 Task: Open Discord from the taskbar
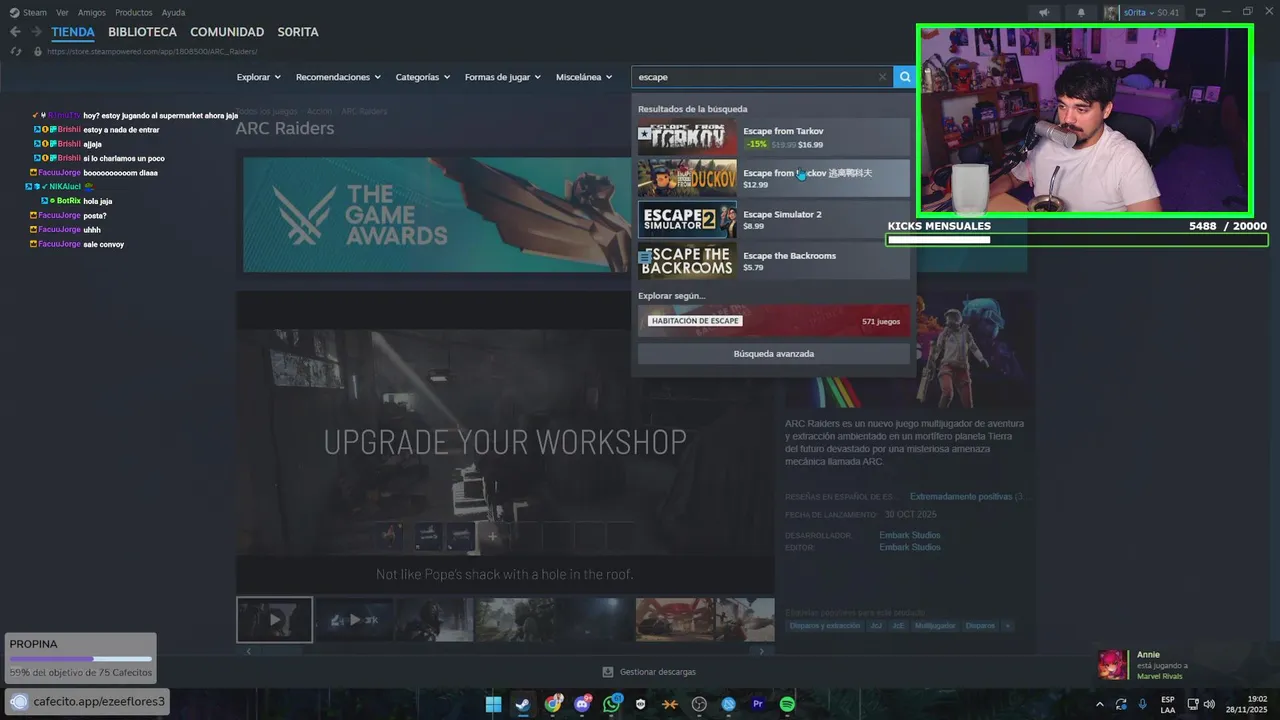tap(582, 704)
